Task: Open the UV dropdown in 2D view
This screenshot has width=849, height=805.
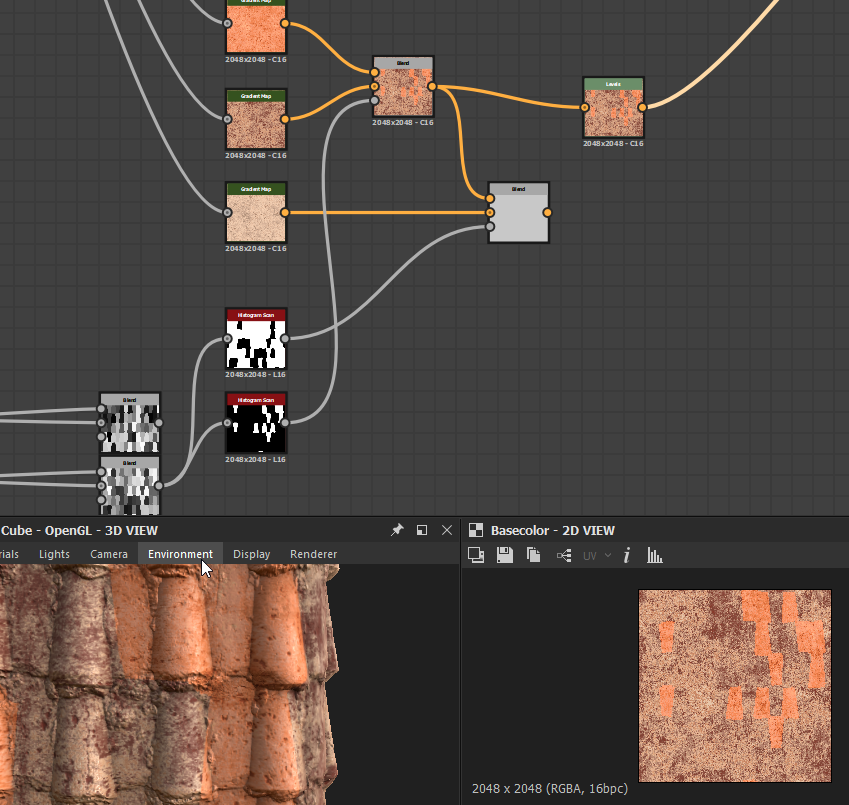Action: tap(597, 555)
